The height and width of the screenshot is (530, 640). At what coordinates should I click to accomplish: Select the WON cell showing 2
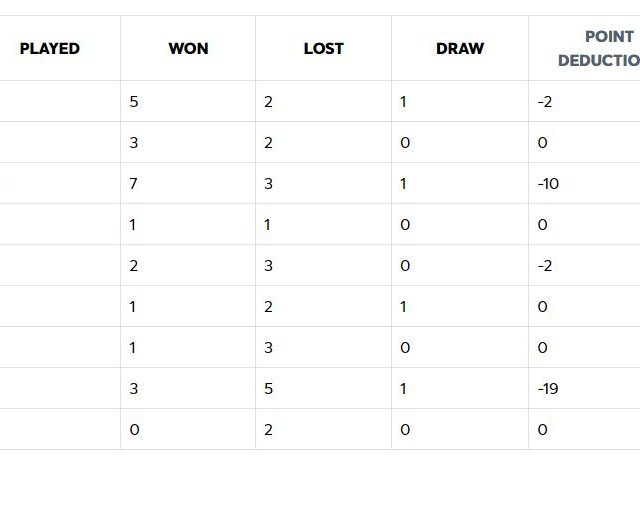(134, 266)
